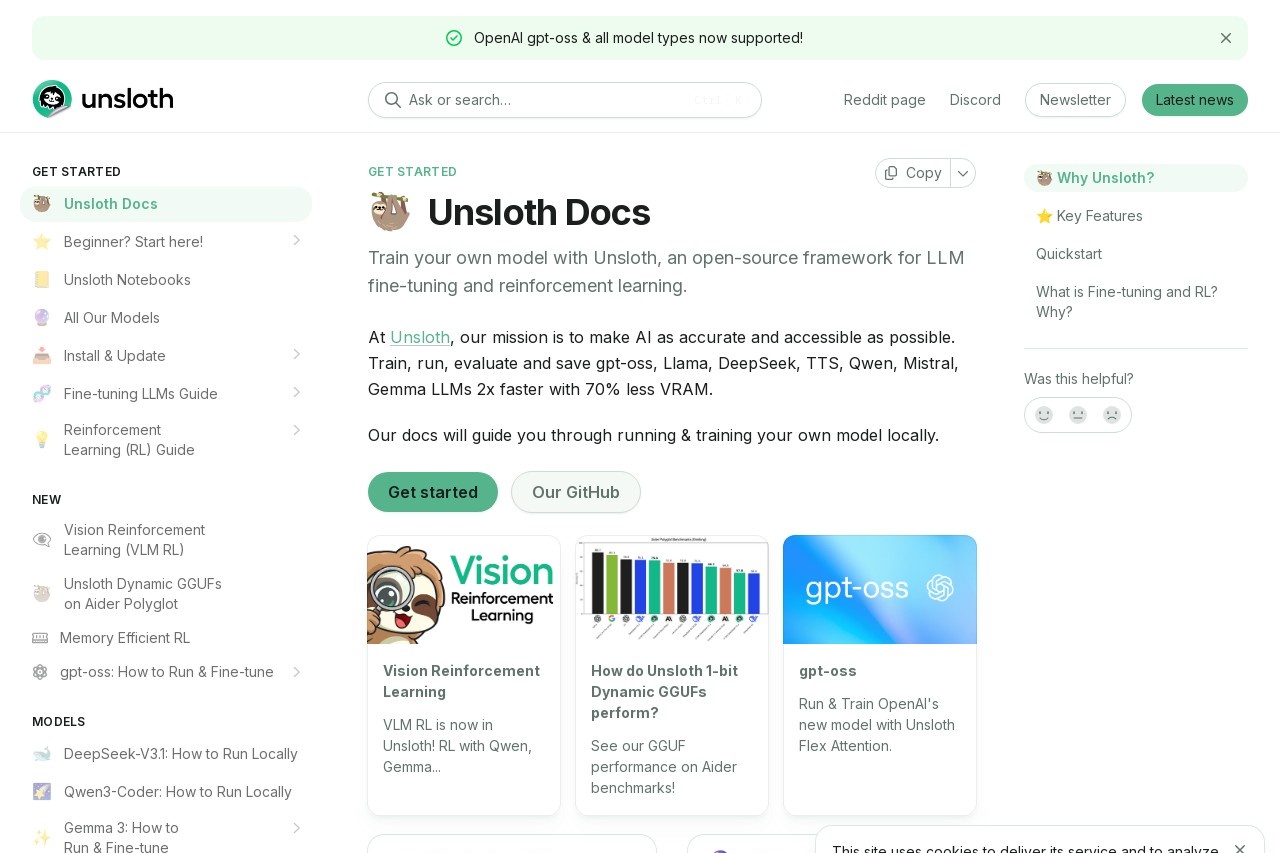1280x853 pixels.
Task: Open All Our Models sidebar page
Action: (166, 318)
